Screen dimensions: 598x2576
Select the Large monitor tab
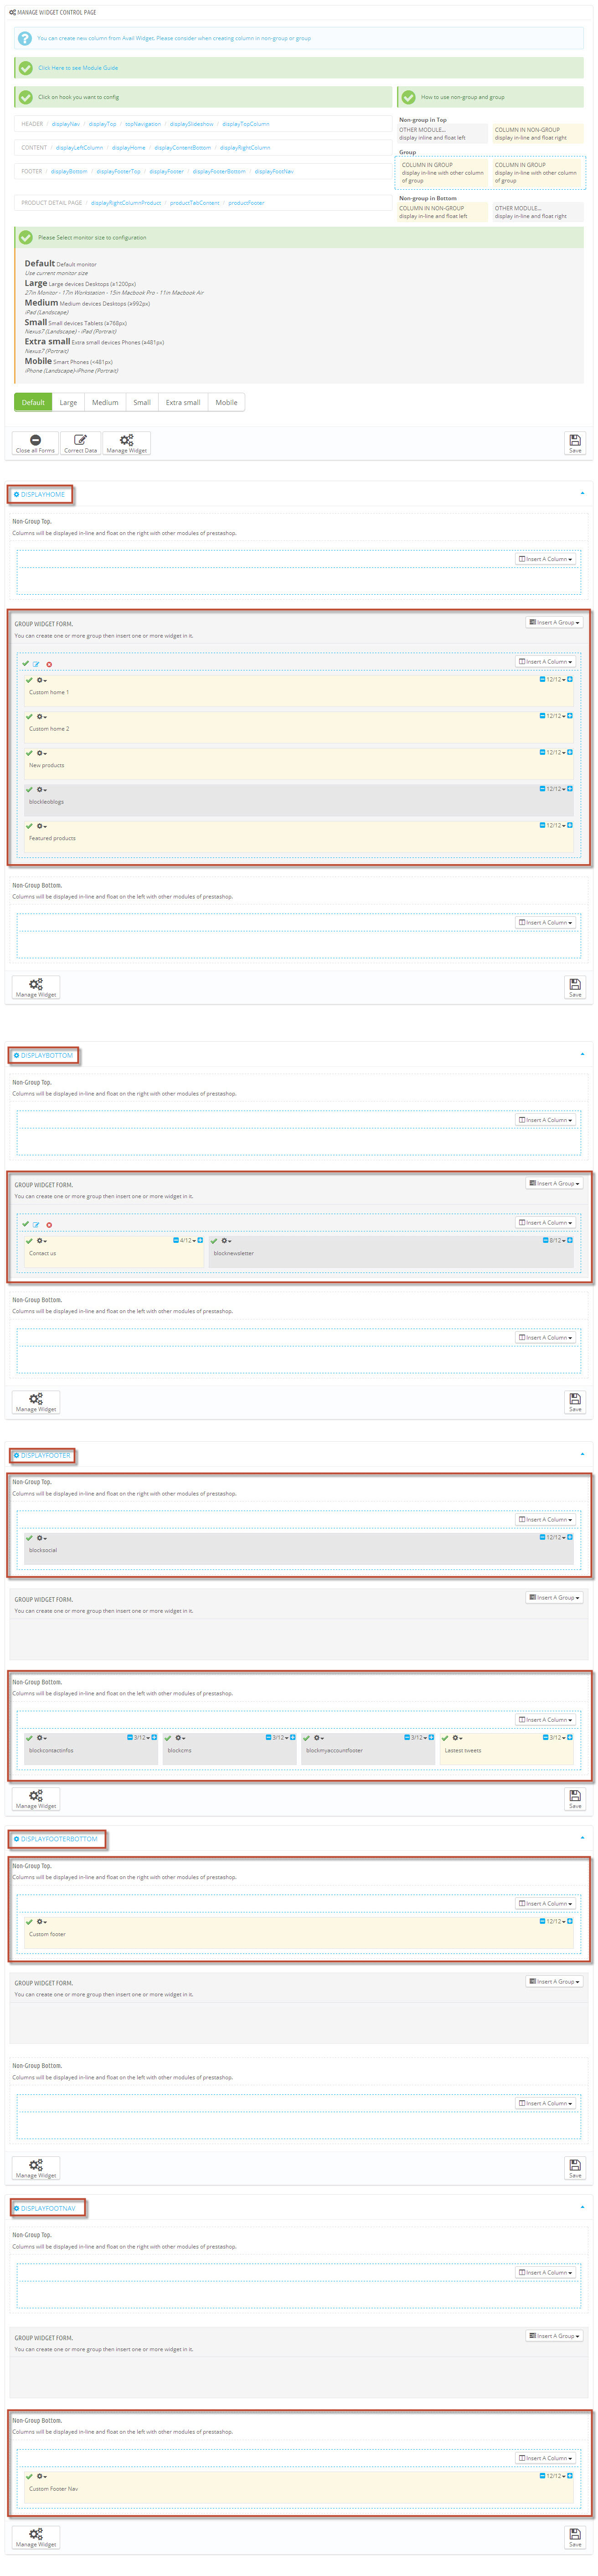pyautogui.click(x=68, y=402)
